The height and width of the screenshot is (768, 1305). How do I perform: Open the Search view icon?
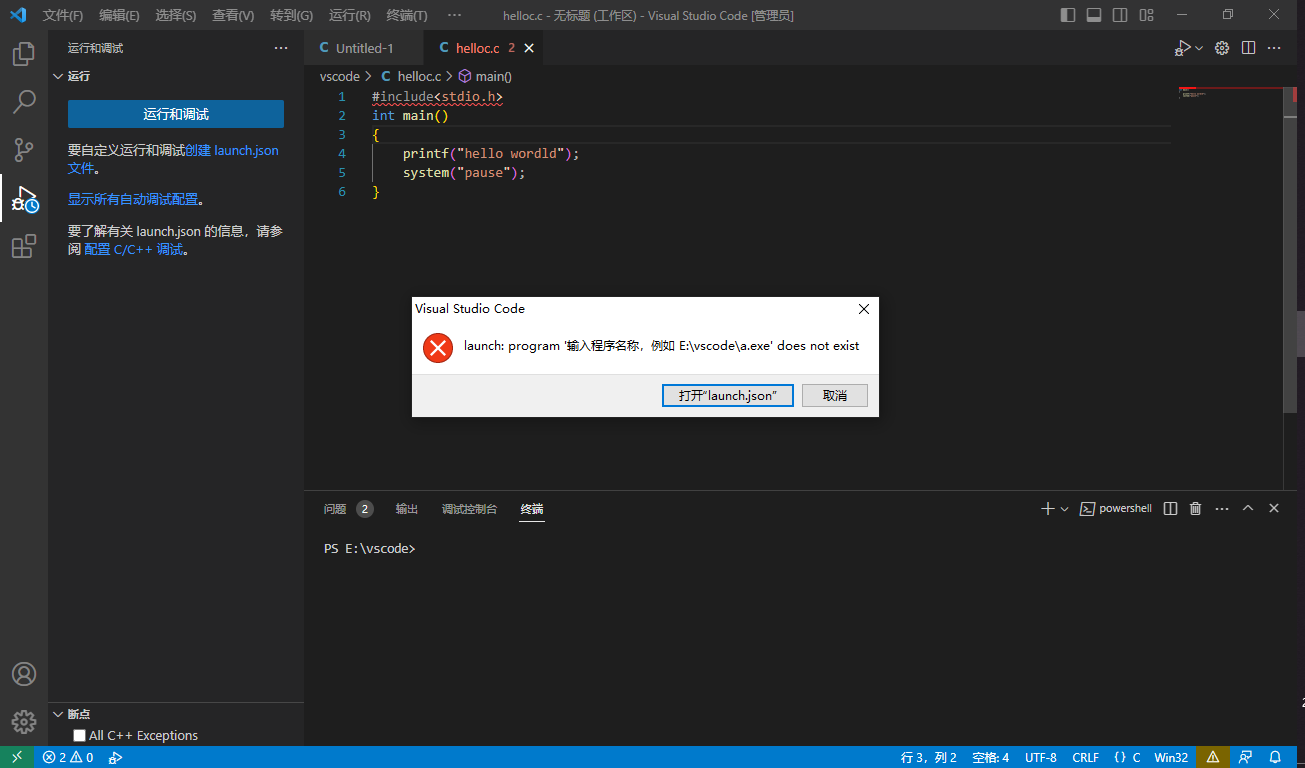24,101
